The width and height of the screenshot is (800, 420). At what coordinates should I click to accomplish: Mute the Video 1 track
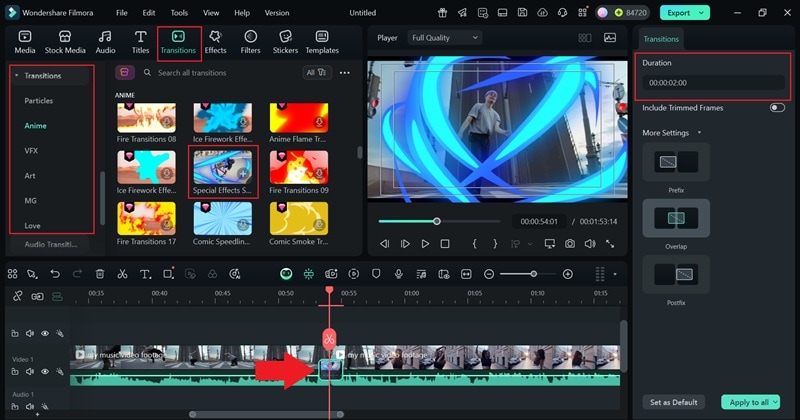click(x=30, y=372)
